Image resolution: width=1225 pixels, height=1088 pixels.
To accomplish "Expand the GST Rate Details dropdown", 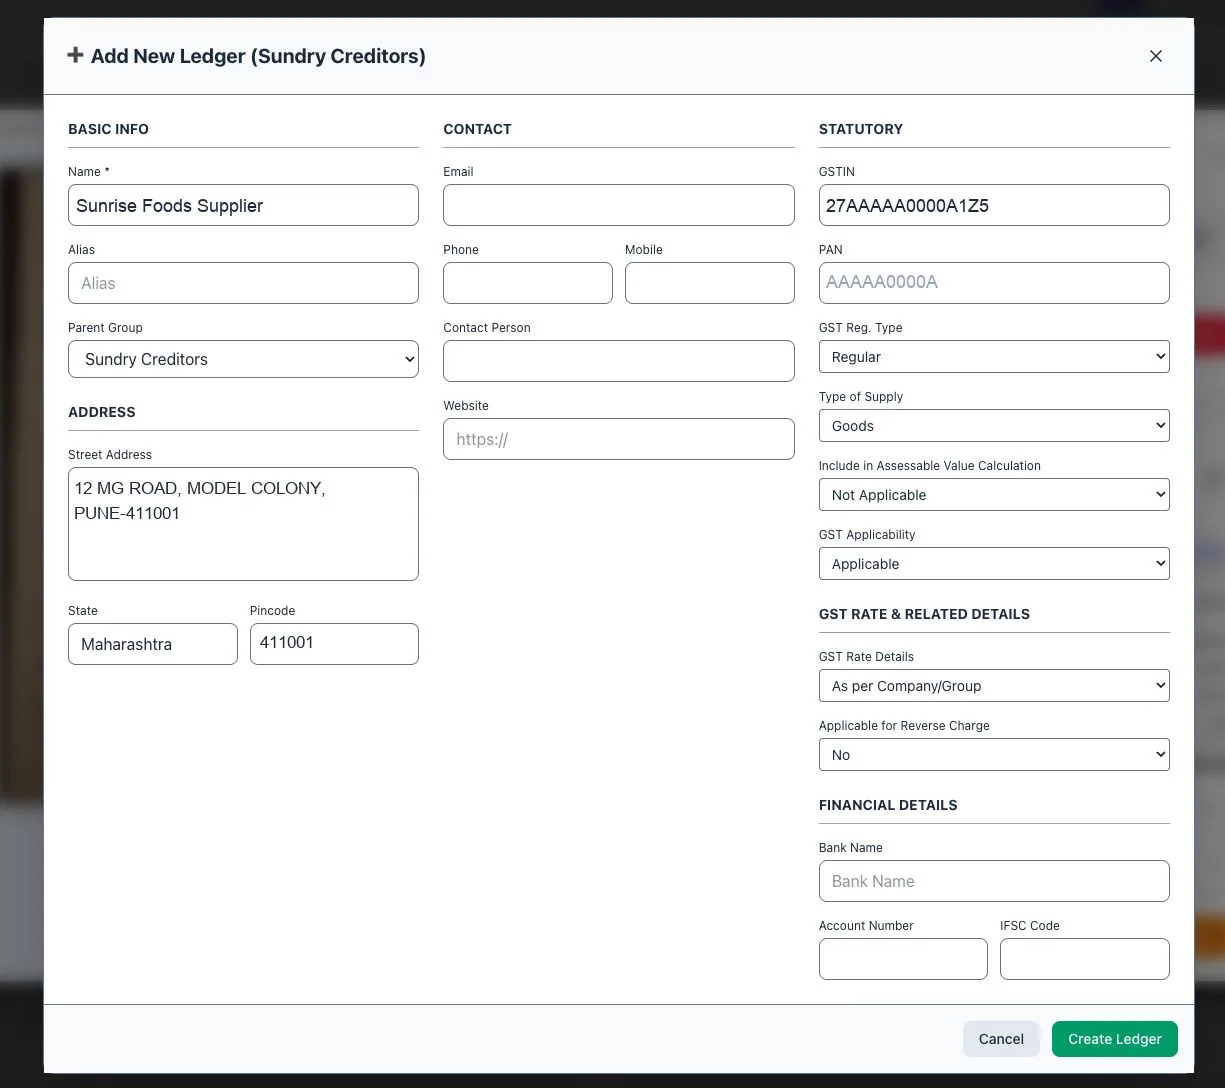I will pyautogui.click(x=994, y=686).
